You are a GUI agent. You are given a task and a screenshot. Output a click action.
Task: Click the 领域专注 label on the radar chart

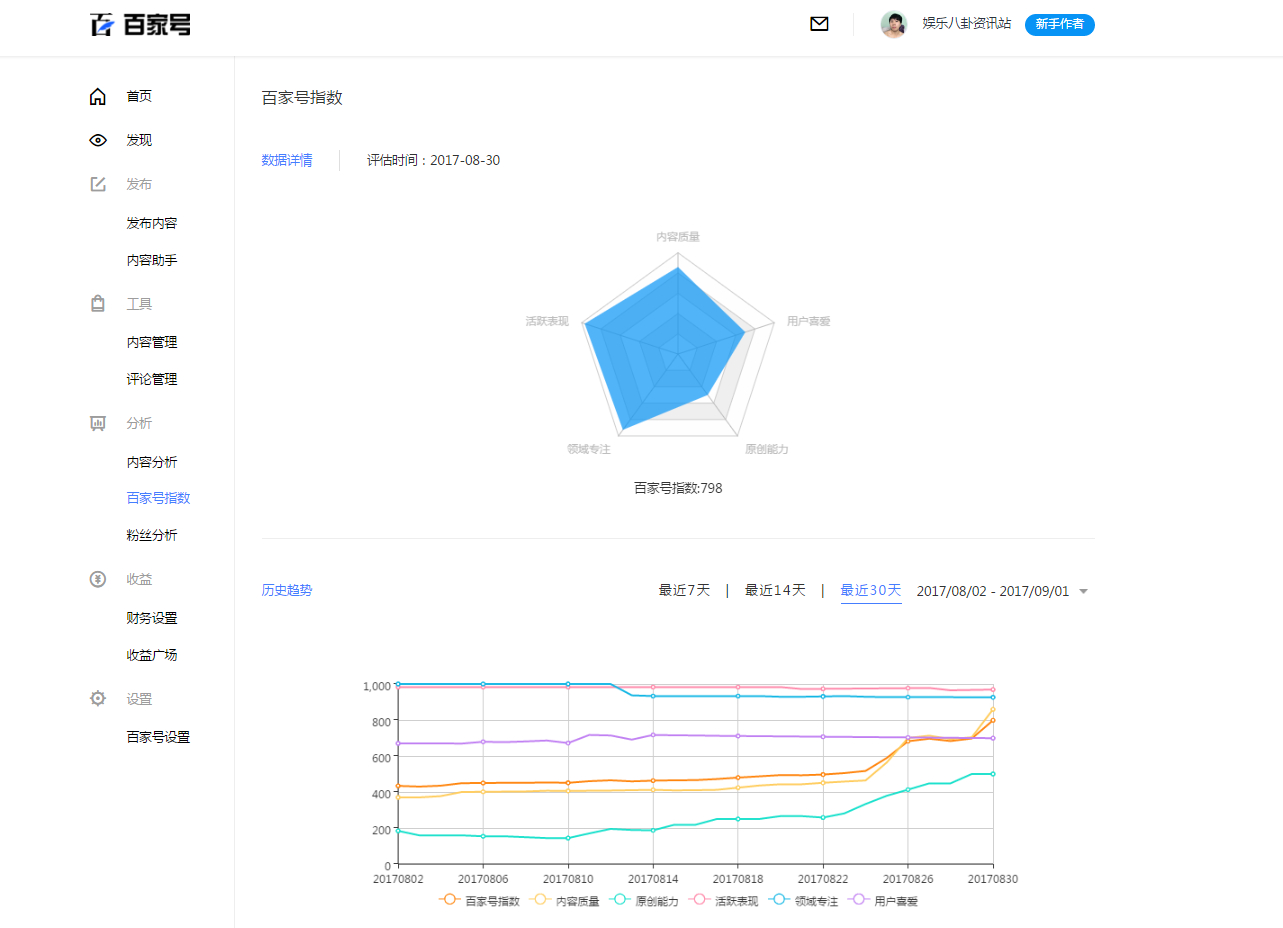(x=589, y=449)
